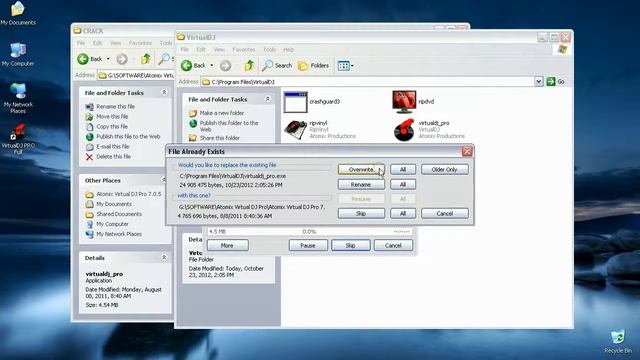Open File menu in VirtualDJ window
Image resolution: width=640 pixels, height=360 pixels.
coord(184,49)
